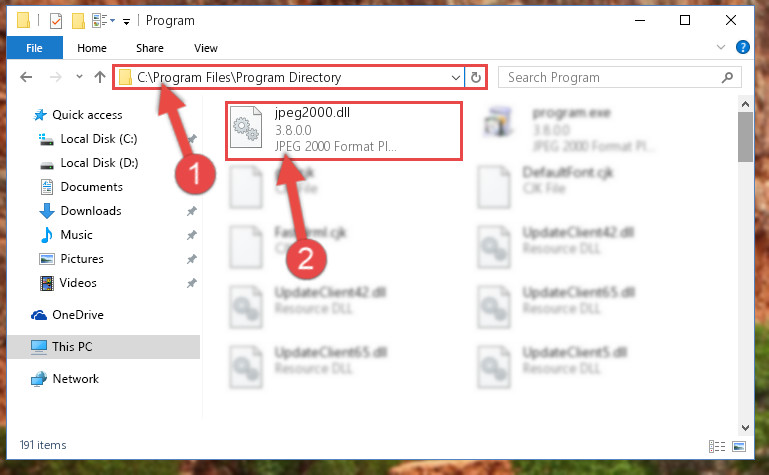Navigate up one folder level
Viewport: 769px width, 475px height.
[100, 77]
